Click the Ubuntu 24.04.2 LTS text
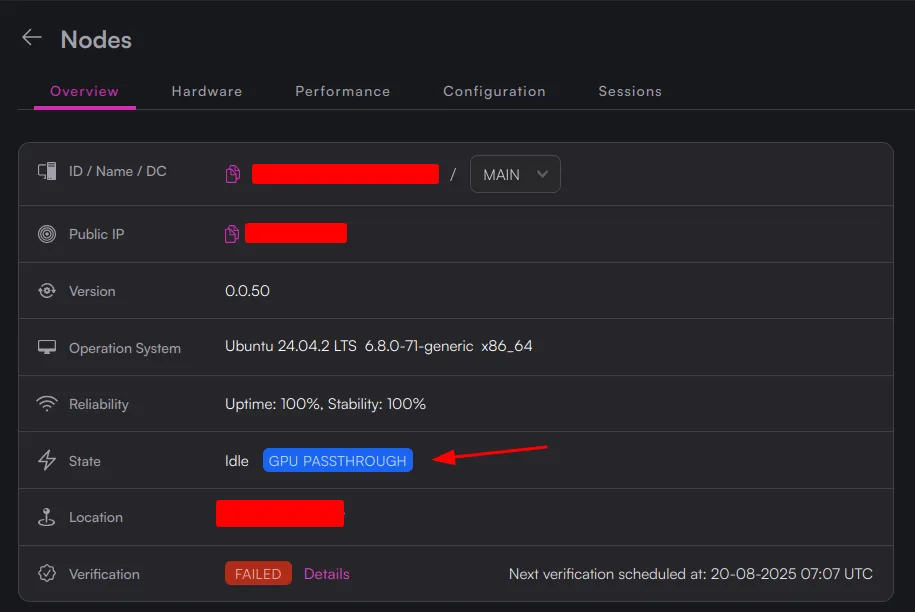This screenshot has height=612, width=915. tap(291, 346)
